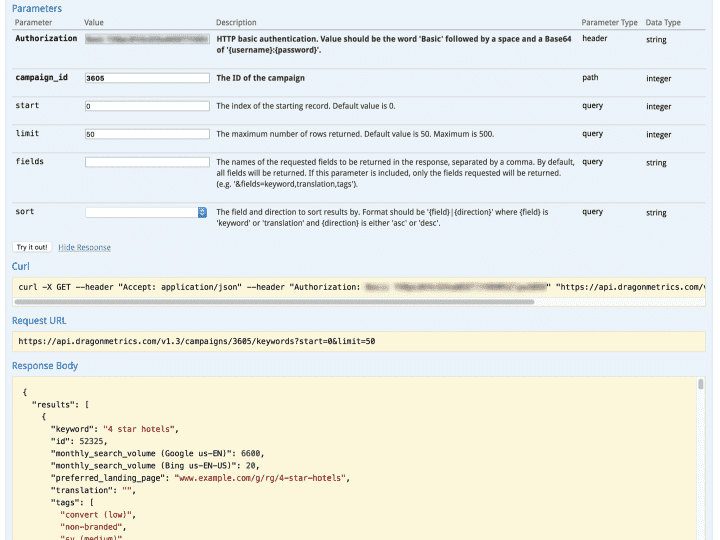Click the Response Body heading
This screenshot has height=540, width=720.
pos(45,366)
